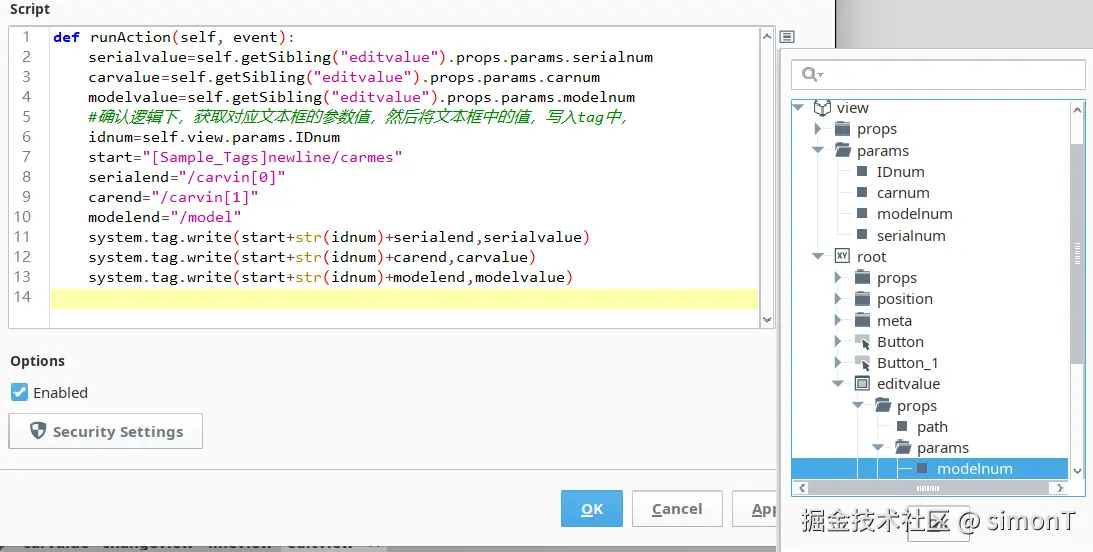Click the open folder icon beside view params

point(843,151)
